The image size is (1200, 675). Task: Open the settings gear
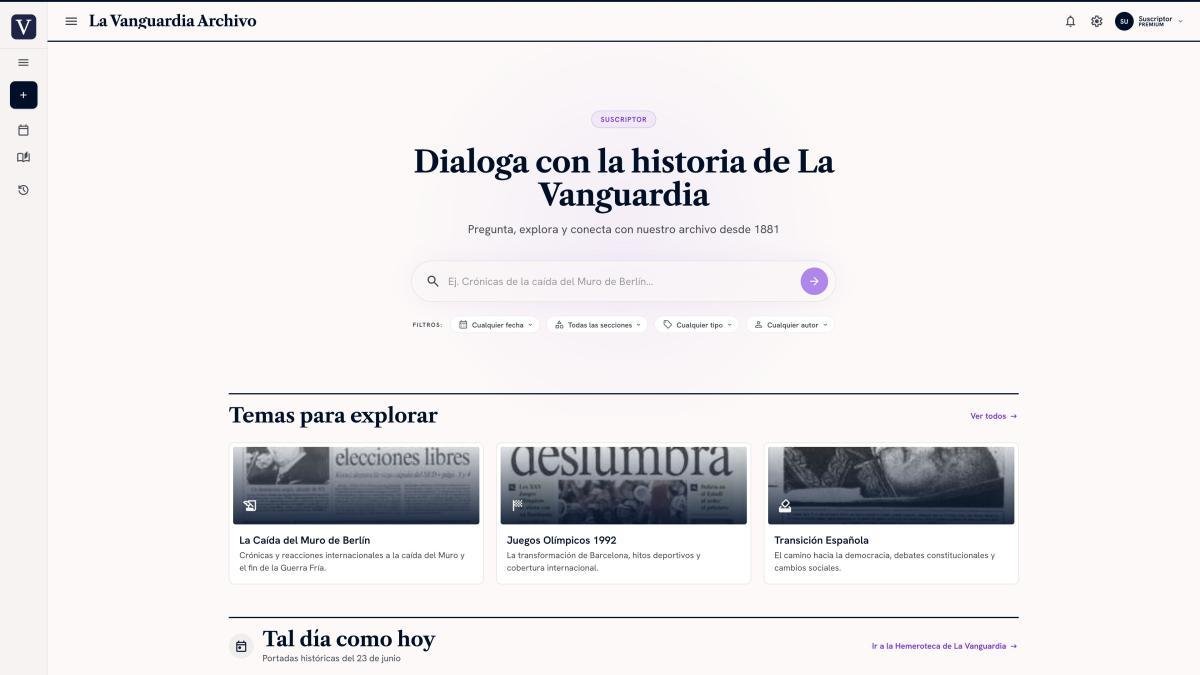click(x=1097, y=21)
